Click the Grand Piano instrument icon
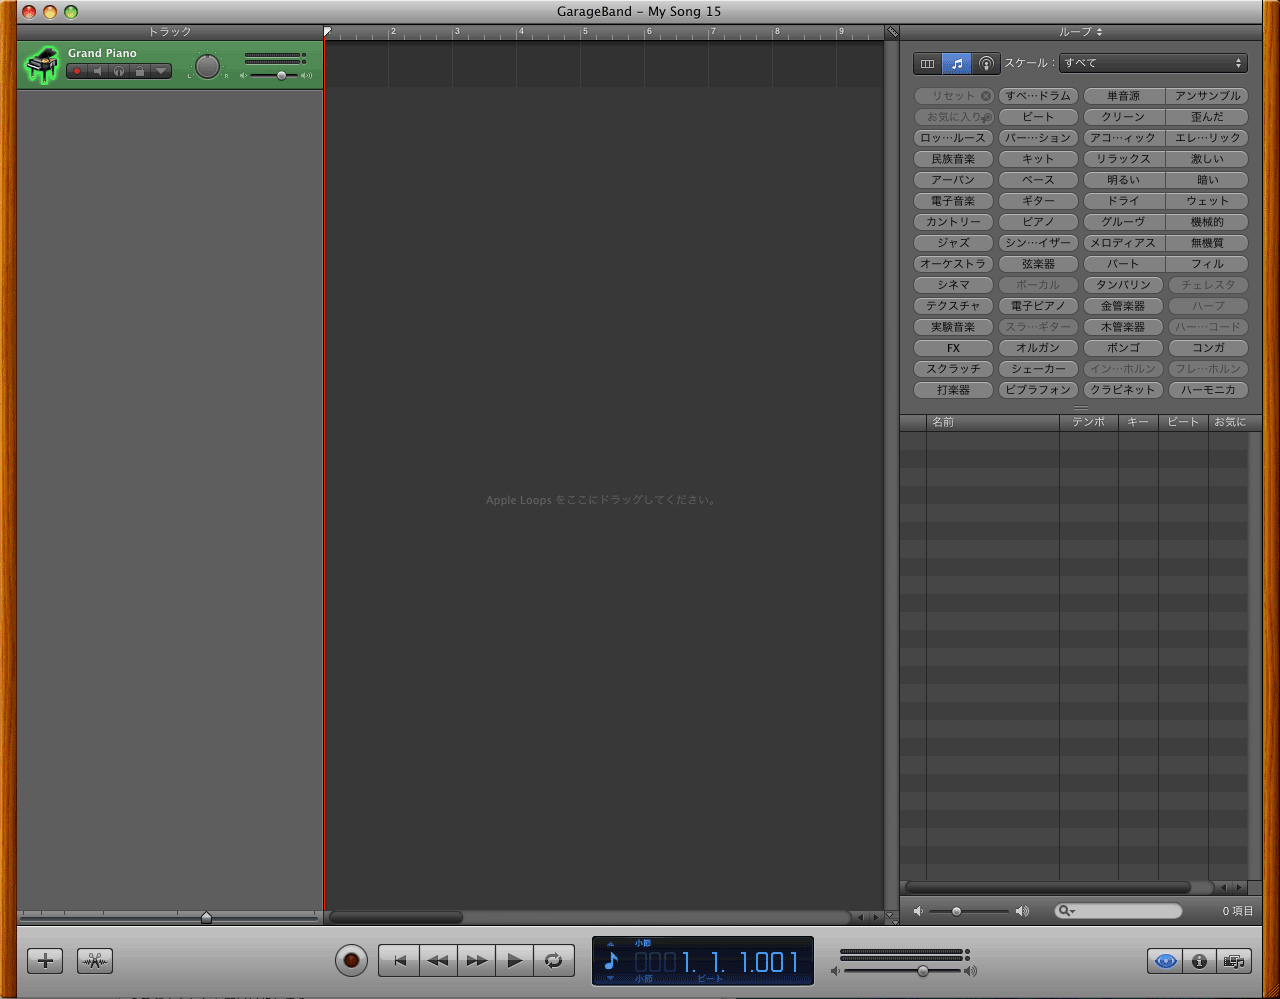 (41, 65)
